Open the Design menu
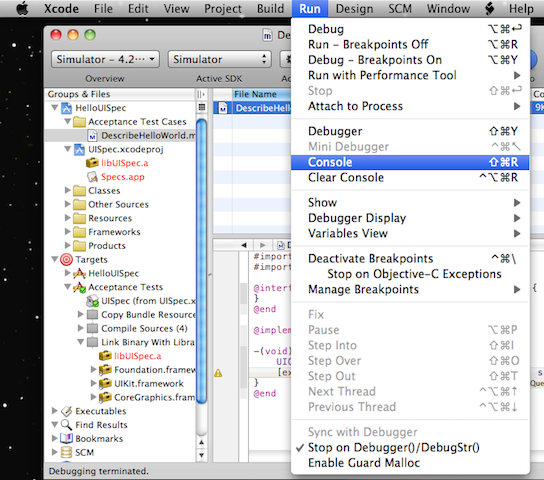Screen dimensions: 544x480 pyautogui.click(x=354, y=8)
